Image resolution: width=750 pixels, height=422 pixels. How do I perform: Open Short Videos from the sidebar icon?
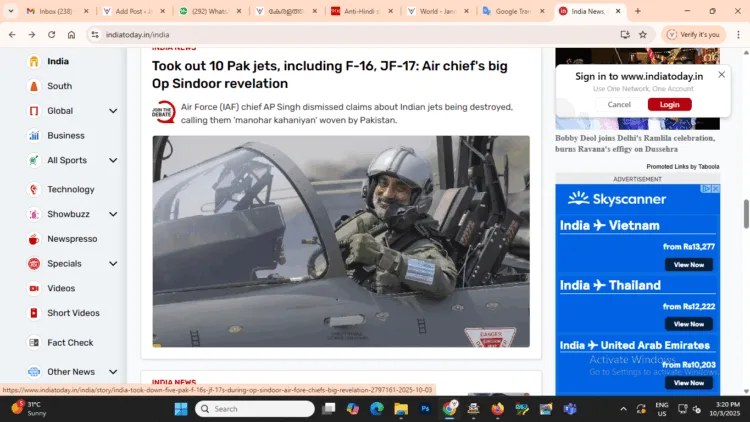pos(34,313)
